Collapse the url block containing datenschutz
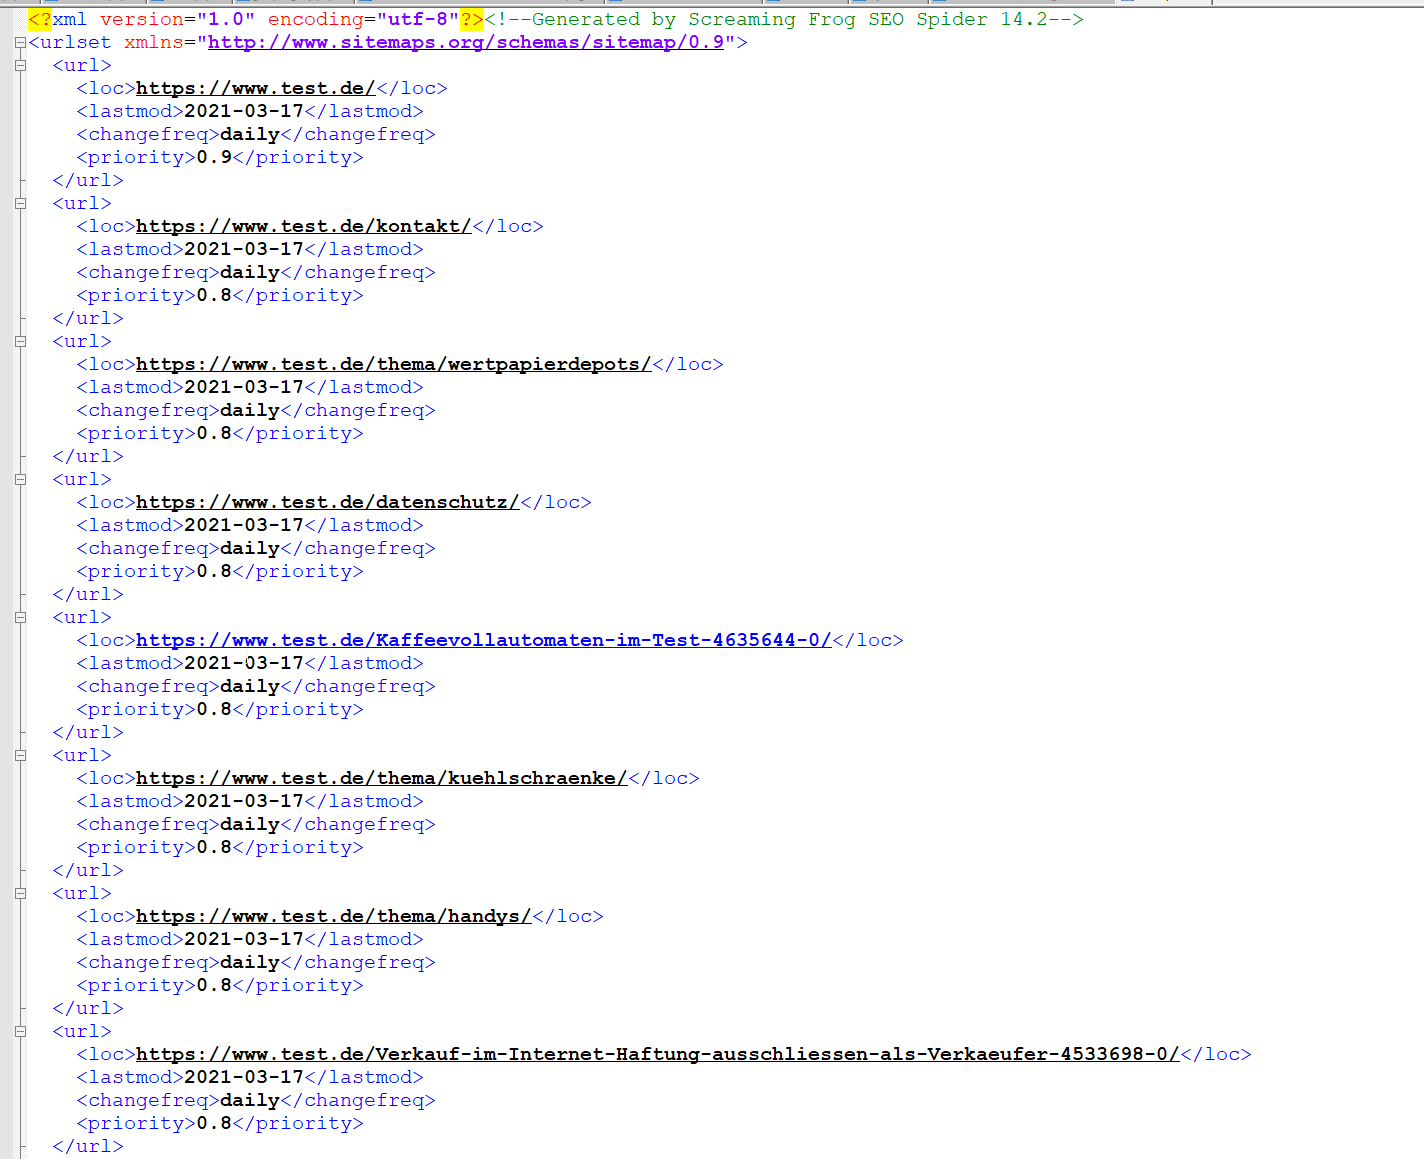The image size is (1424, 1159). tap(20, 480)
